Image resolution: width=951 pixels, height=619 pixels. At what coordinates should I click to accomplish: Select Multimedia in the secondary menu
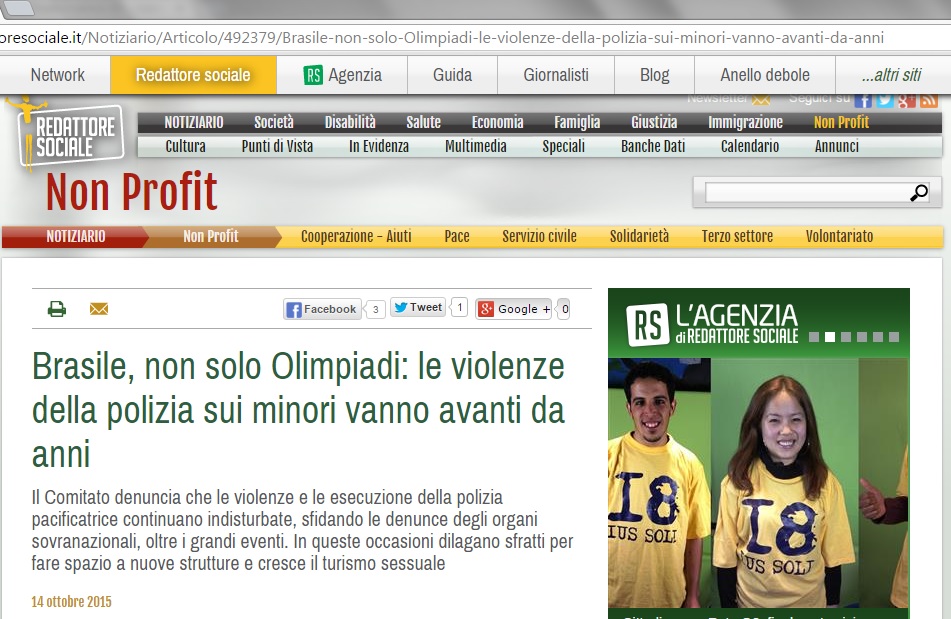point(475,146)
